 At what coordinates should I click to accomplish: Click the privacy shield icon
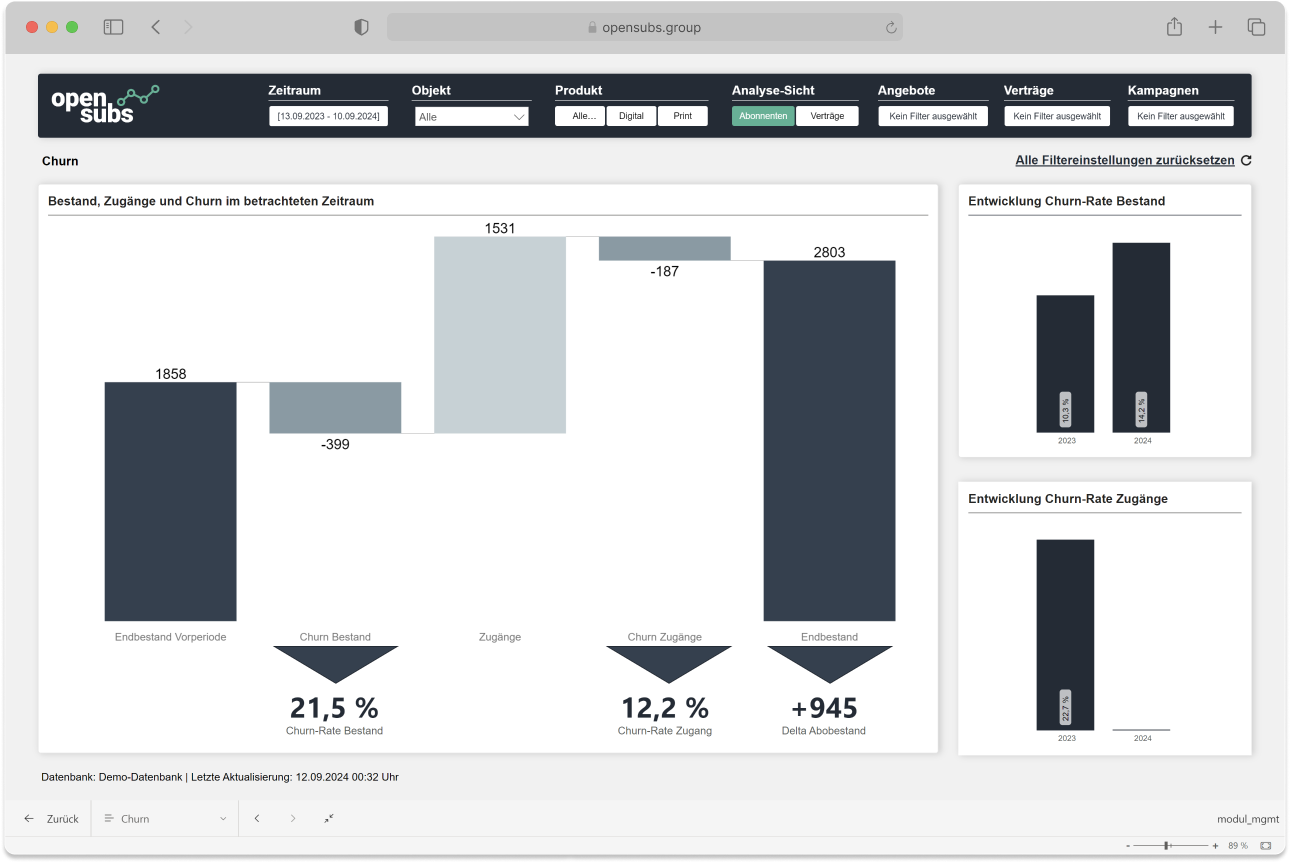[x=362, y=28]
